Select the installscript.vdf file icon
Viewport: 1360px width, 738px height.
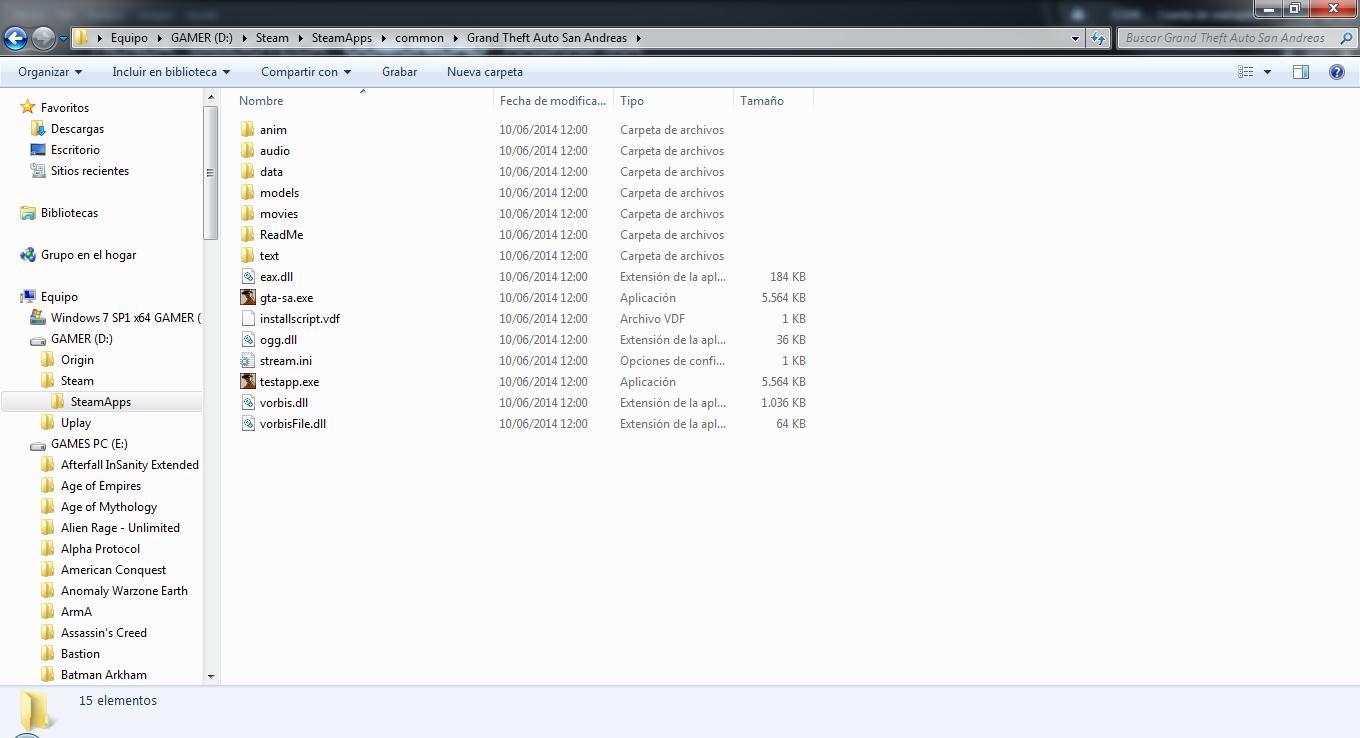click(x=248, y=319)
